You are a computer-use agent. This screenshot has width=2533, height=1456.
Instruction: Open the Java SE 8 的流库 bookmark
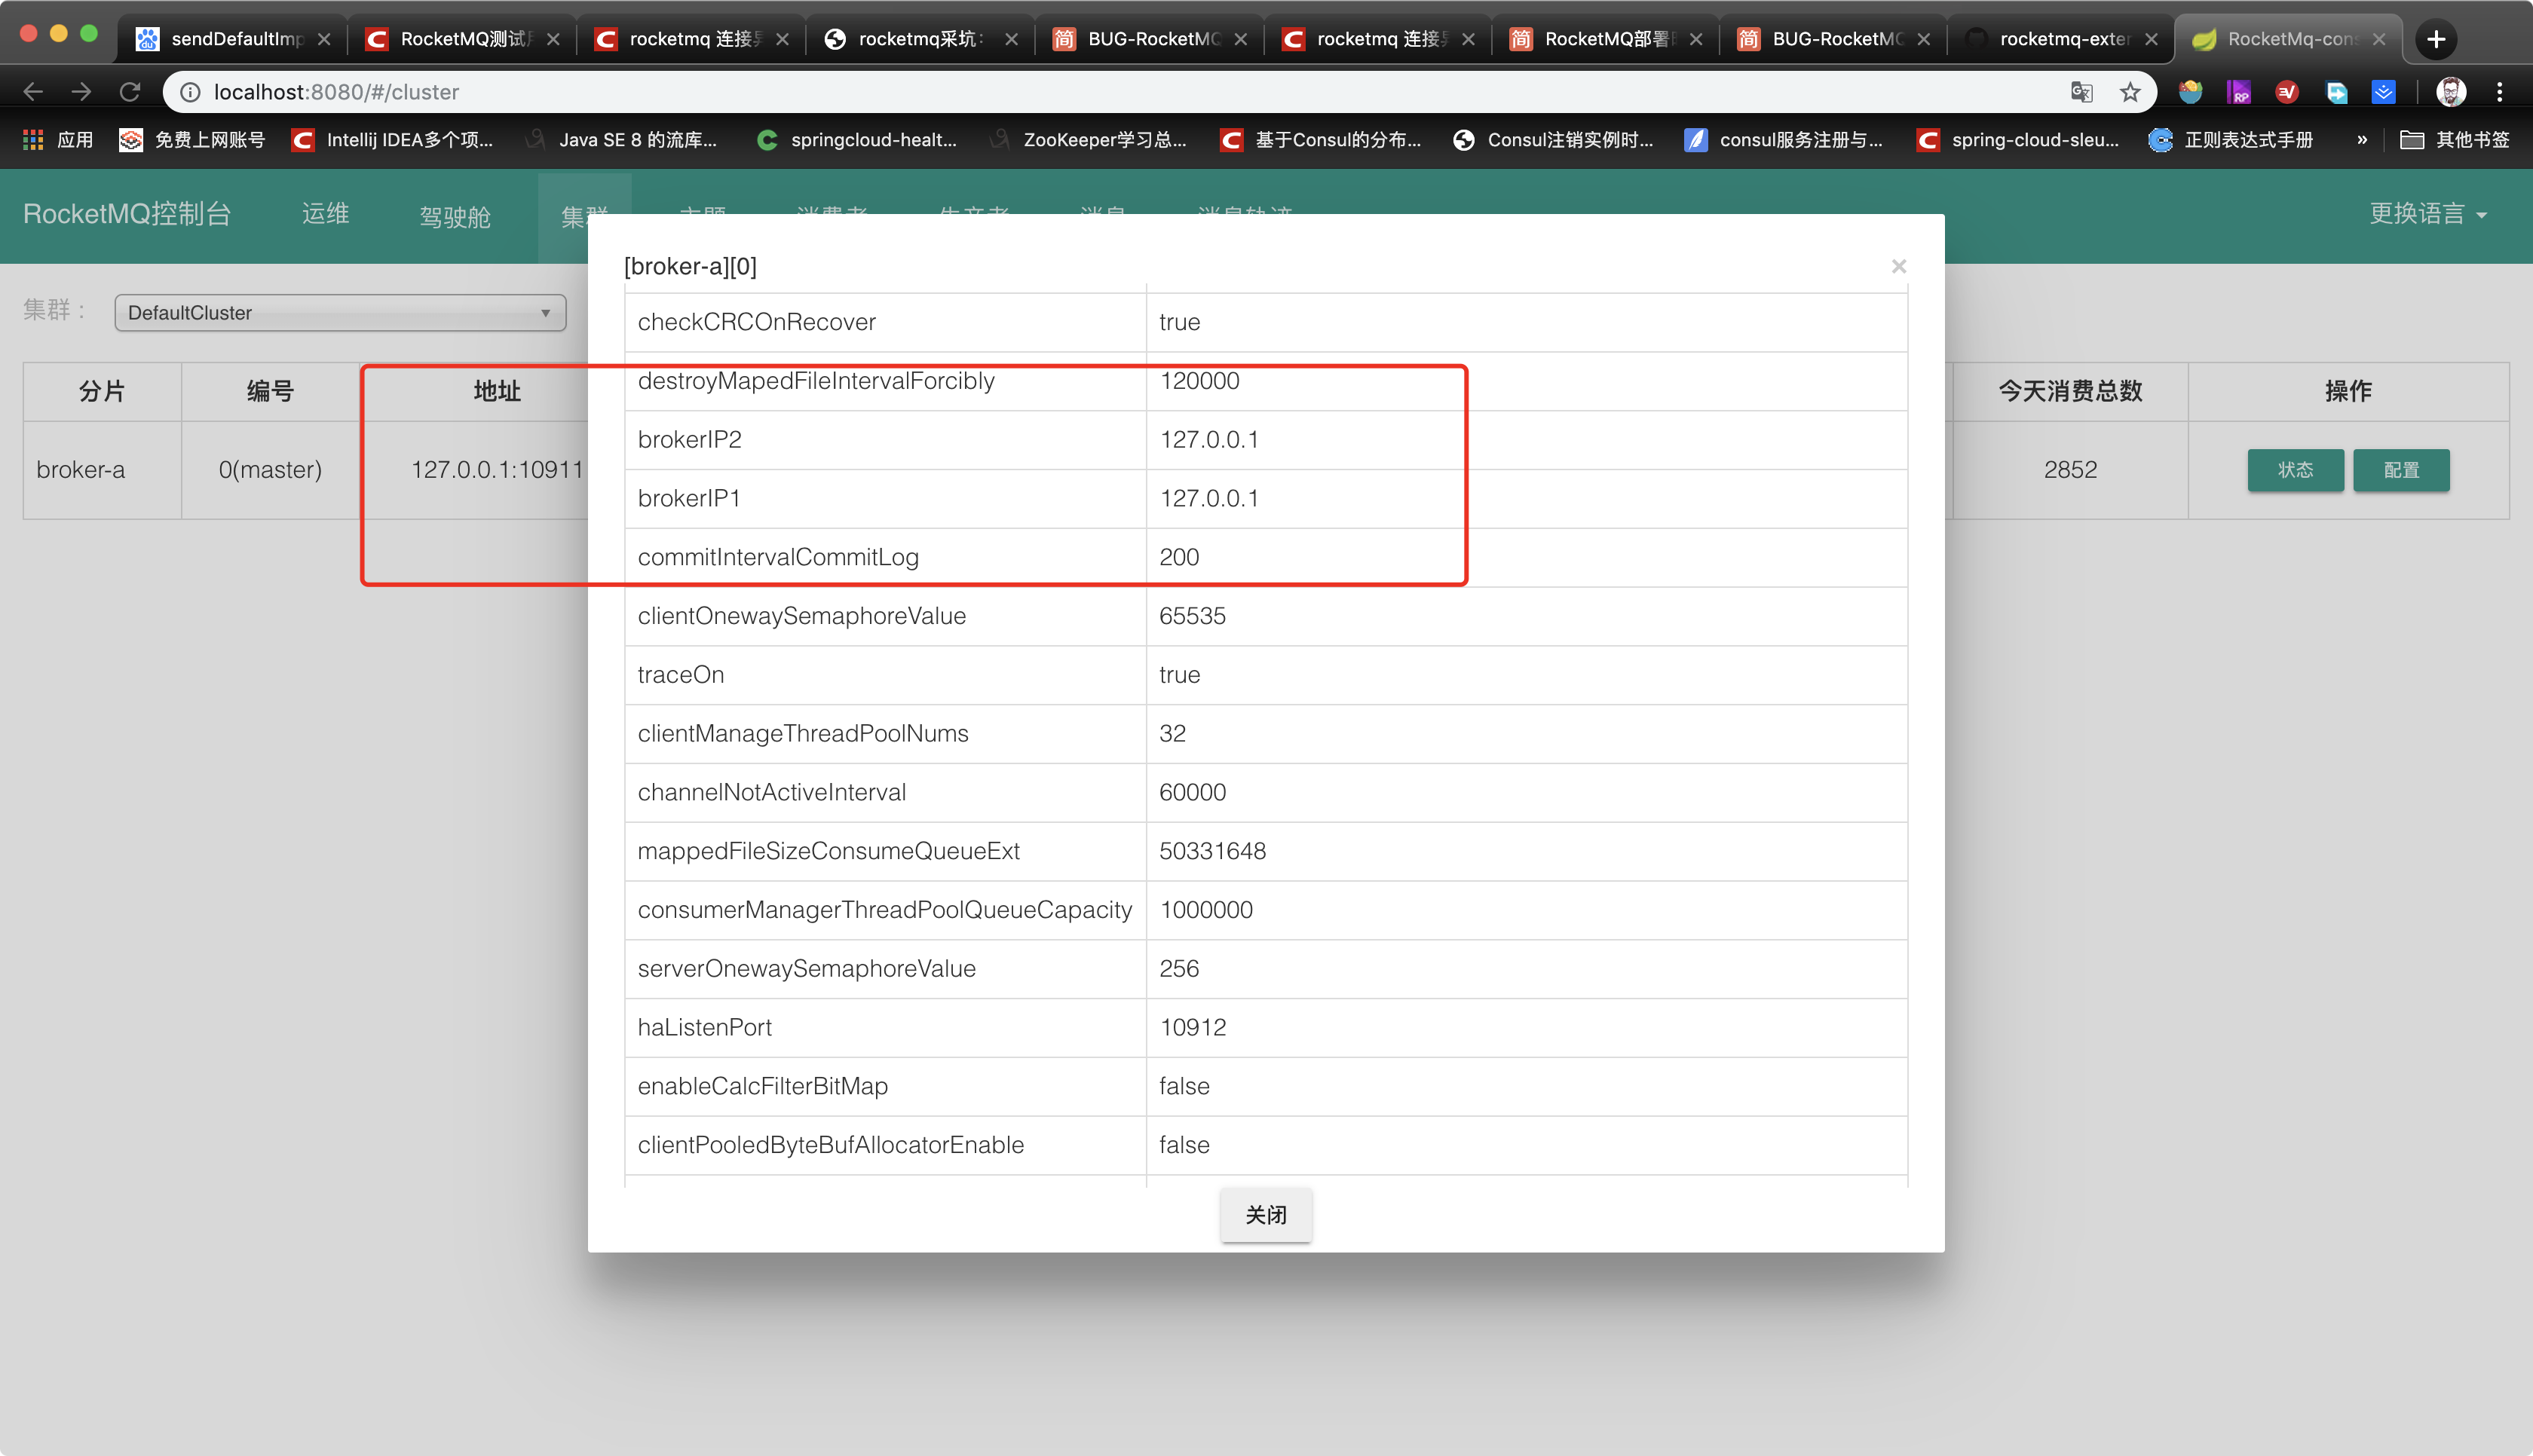point(622,140)
